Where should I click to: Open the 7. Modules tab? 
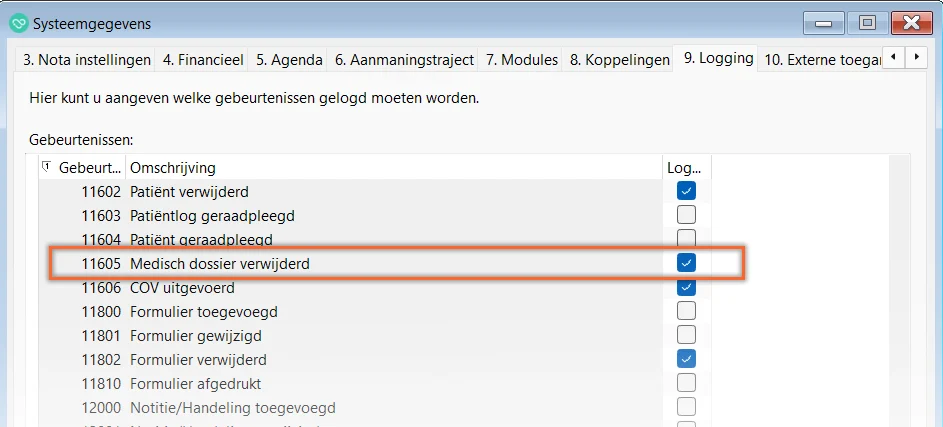coord(521,60)
